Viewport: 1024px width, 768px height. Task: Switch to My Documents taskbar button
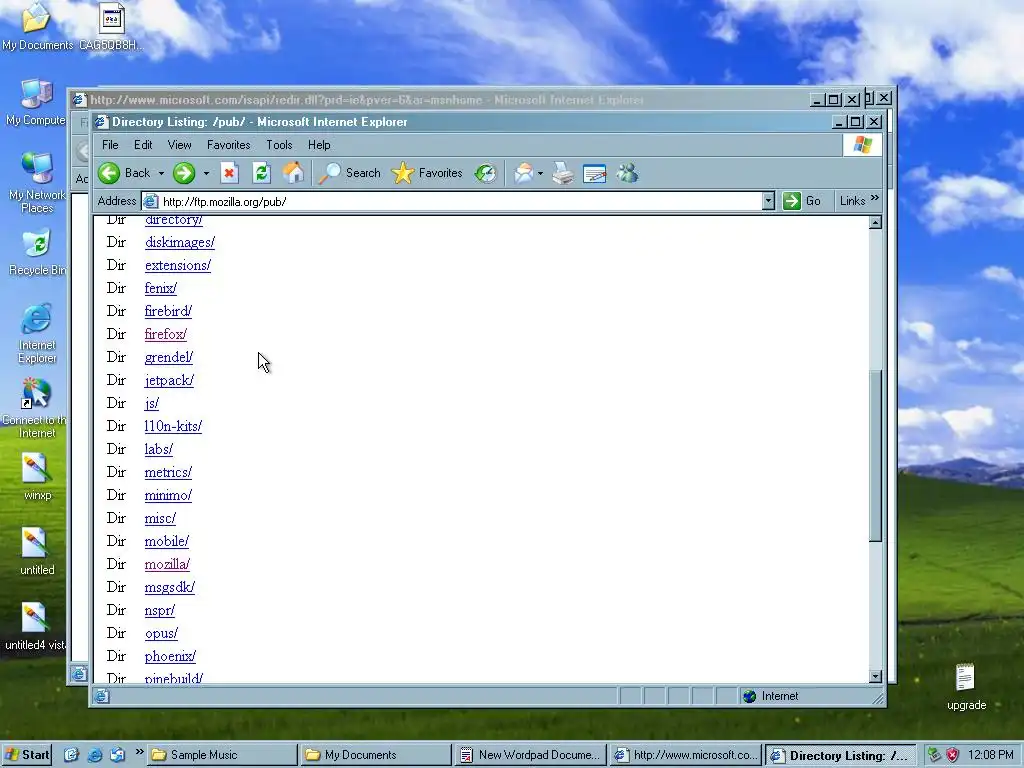tap(376, 755)
